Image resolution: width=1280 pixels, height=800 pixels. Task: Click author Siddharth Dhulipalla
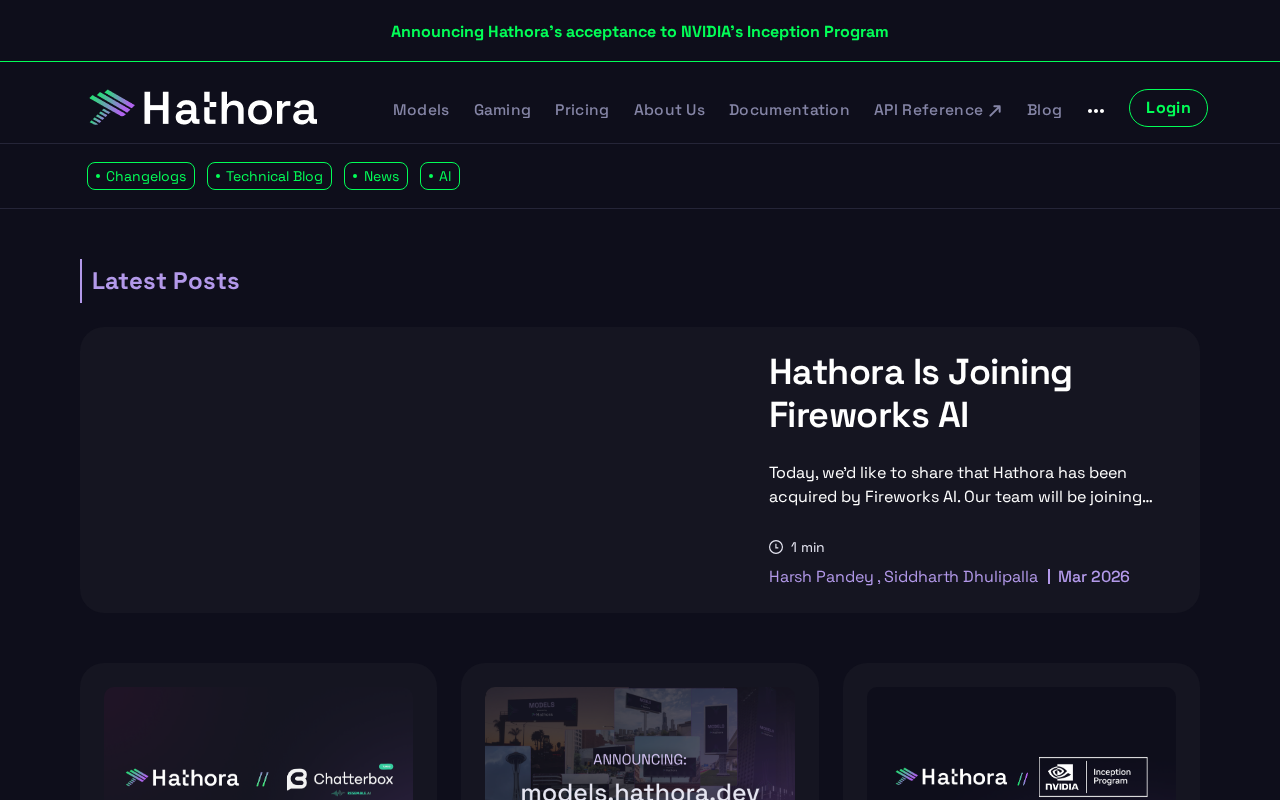pos(960,577)
